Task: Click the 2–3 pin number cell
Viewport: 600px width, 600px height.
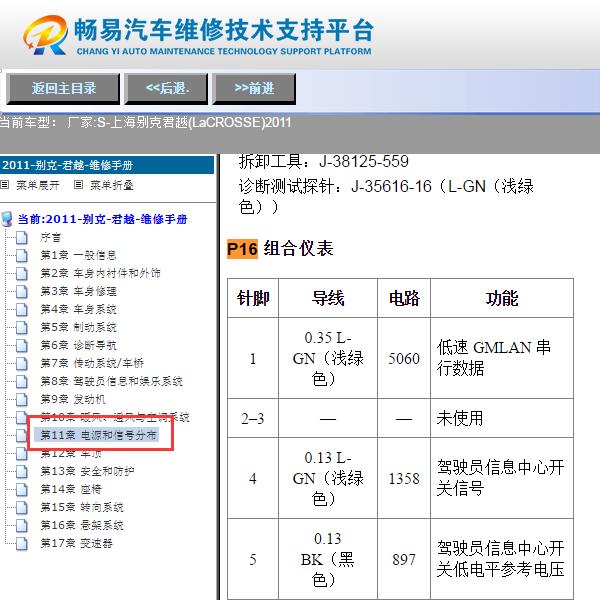Action: [253, 418]
